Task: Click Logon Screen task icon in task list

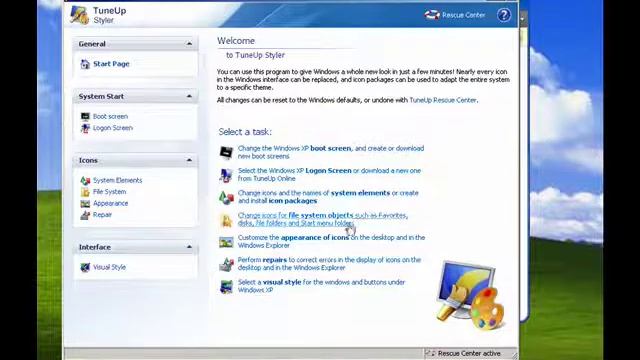Action: click(x=226, y=175)
